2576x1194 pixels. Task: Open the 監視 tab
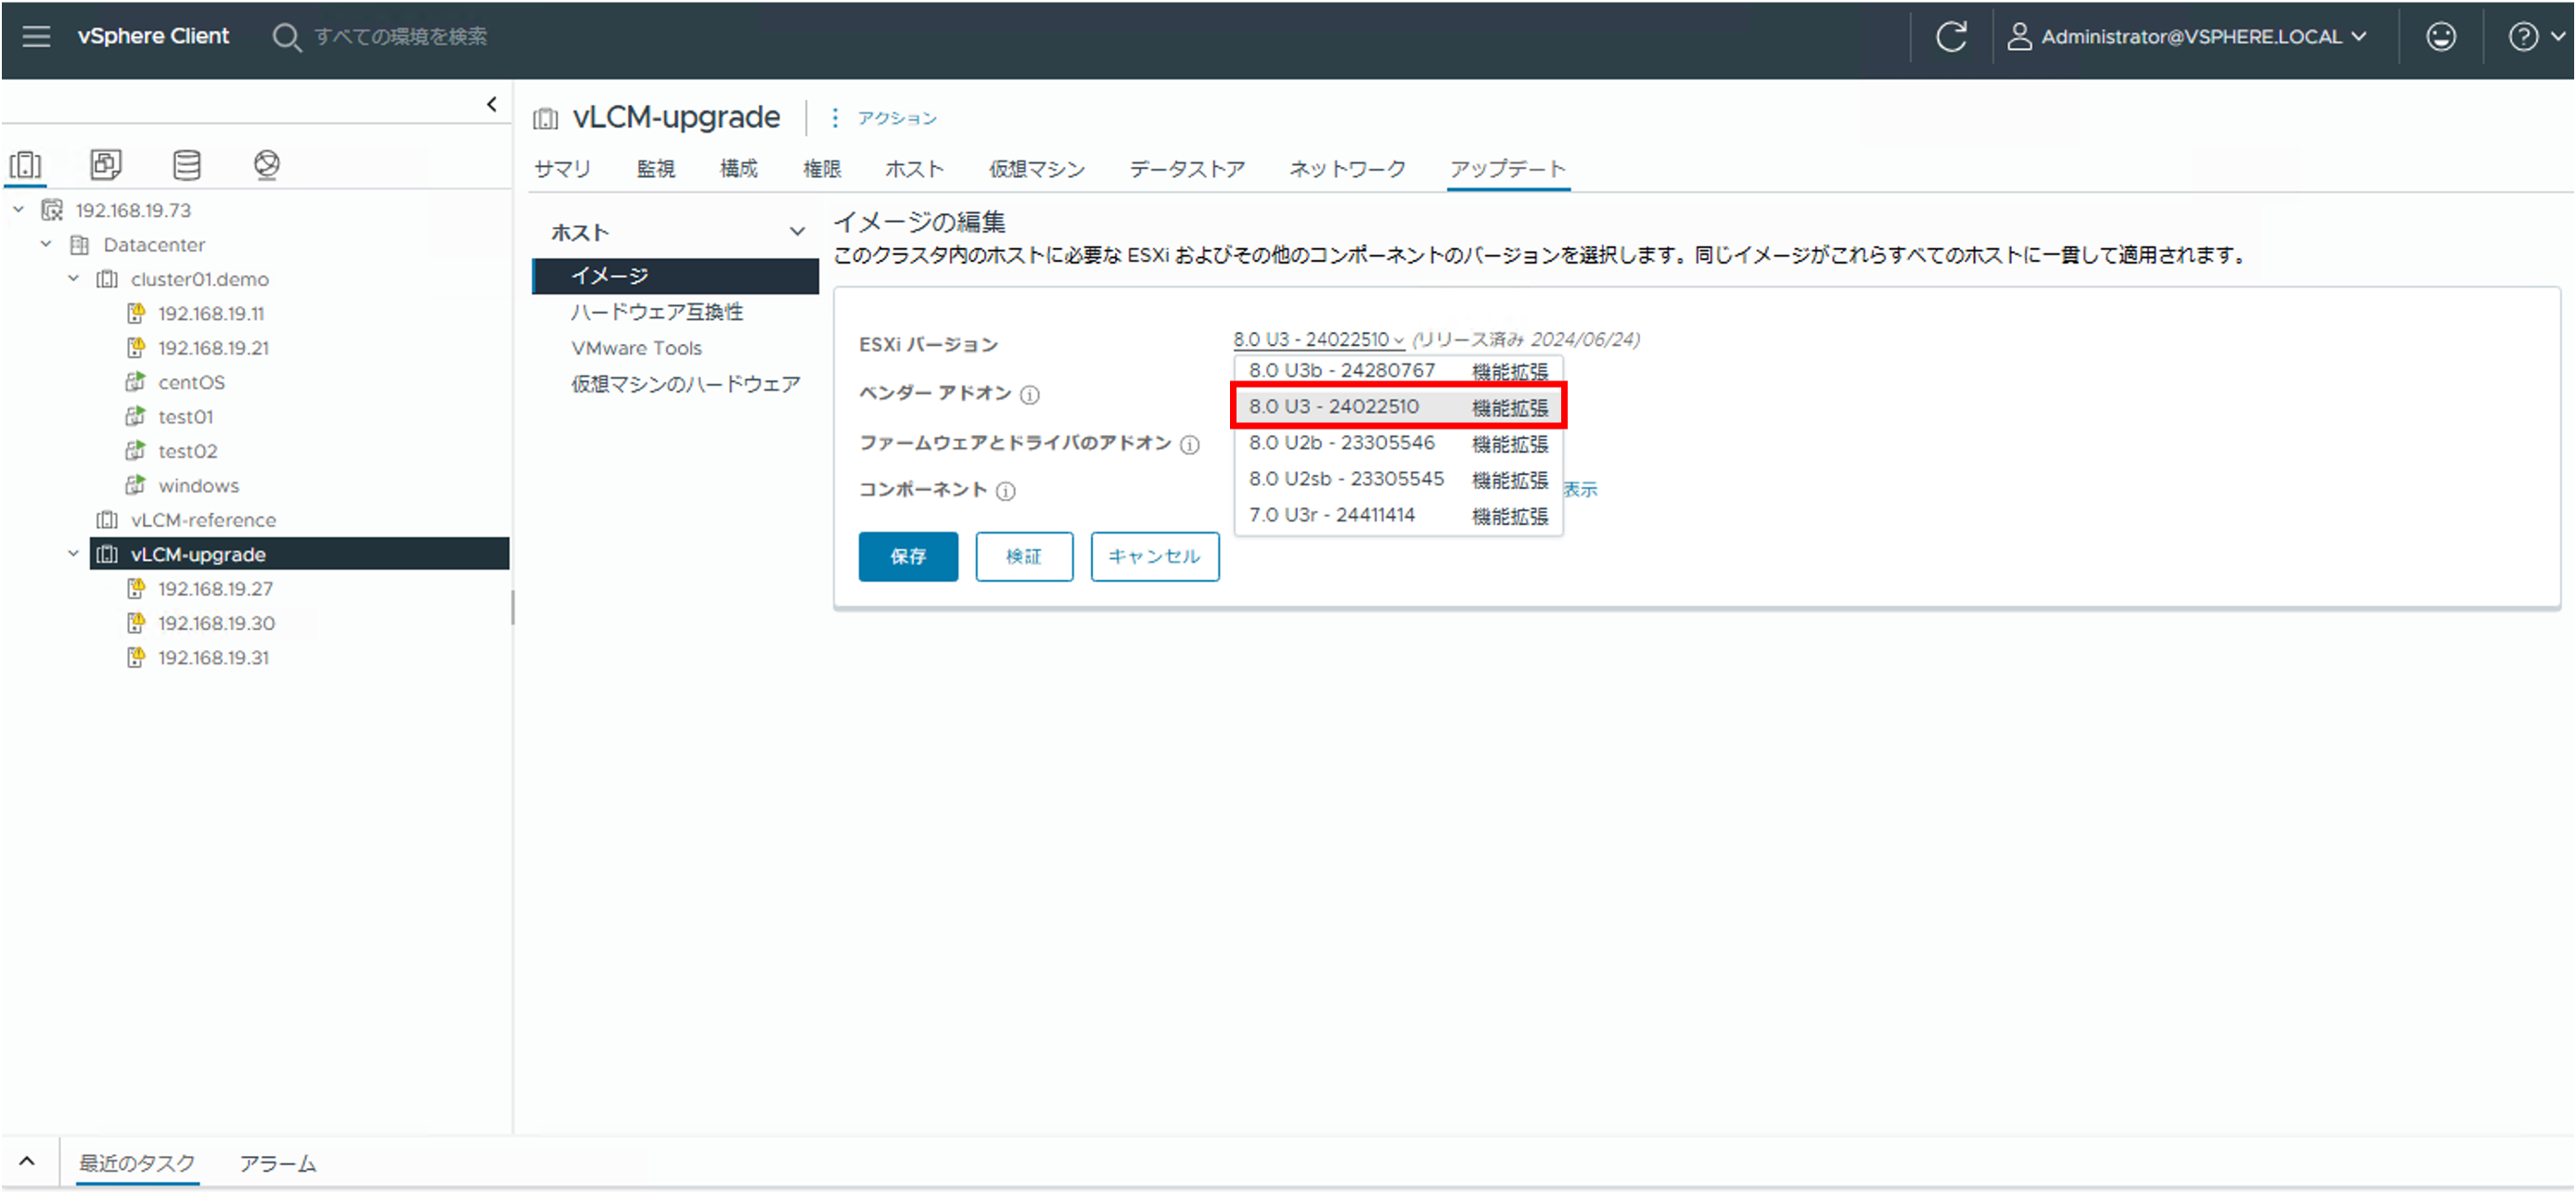tap(655, 169)
